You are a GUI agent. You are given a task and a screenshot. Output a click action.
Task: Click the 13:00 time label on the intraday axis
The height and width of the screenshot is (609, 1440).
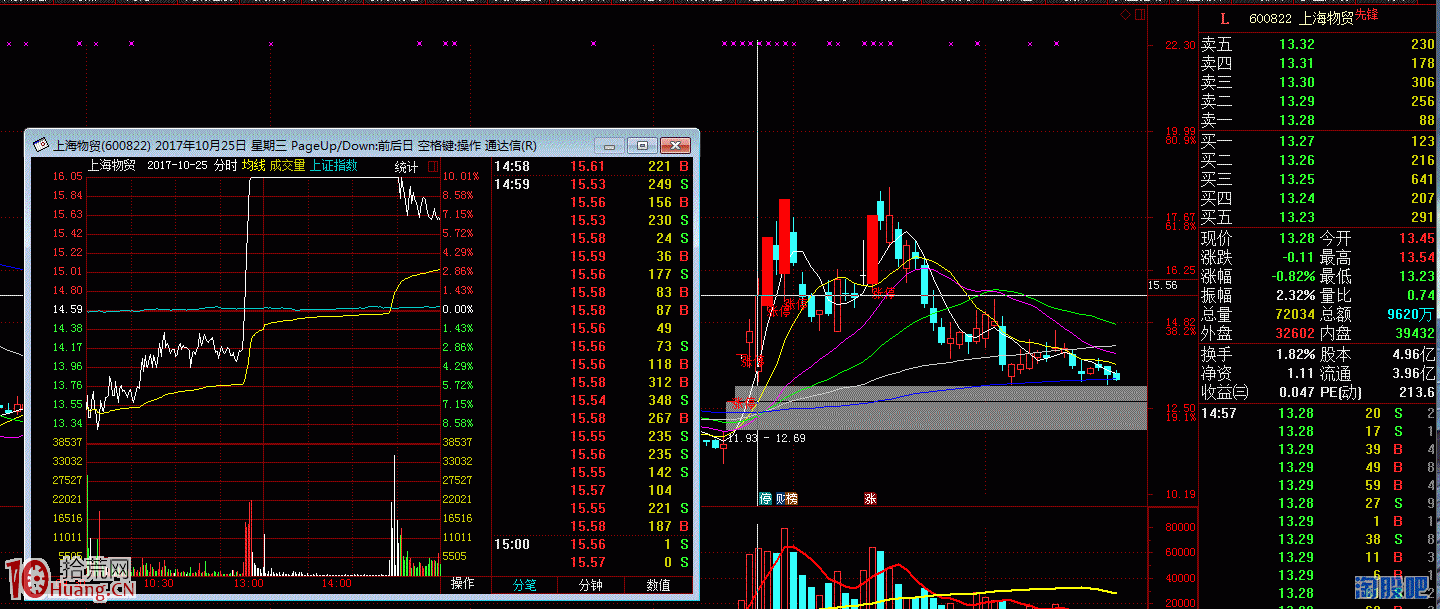pos(249,583)
